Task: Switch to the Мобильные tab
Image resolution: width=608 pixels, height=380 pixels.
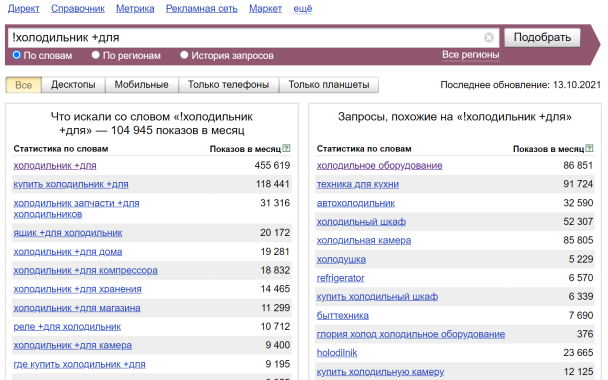Action: [142, 85]
